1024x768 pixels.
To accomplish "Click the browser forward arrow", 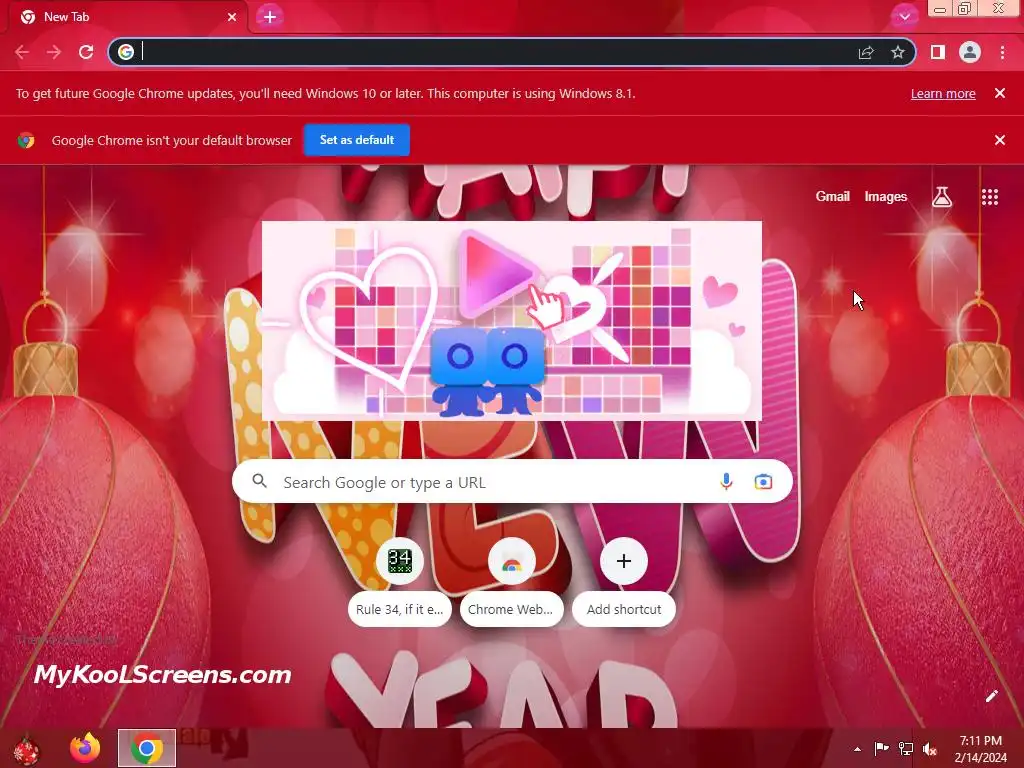I will coord(54,52).
